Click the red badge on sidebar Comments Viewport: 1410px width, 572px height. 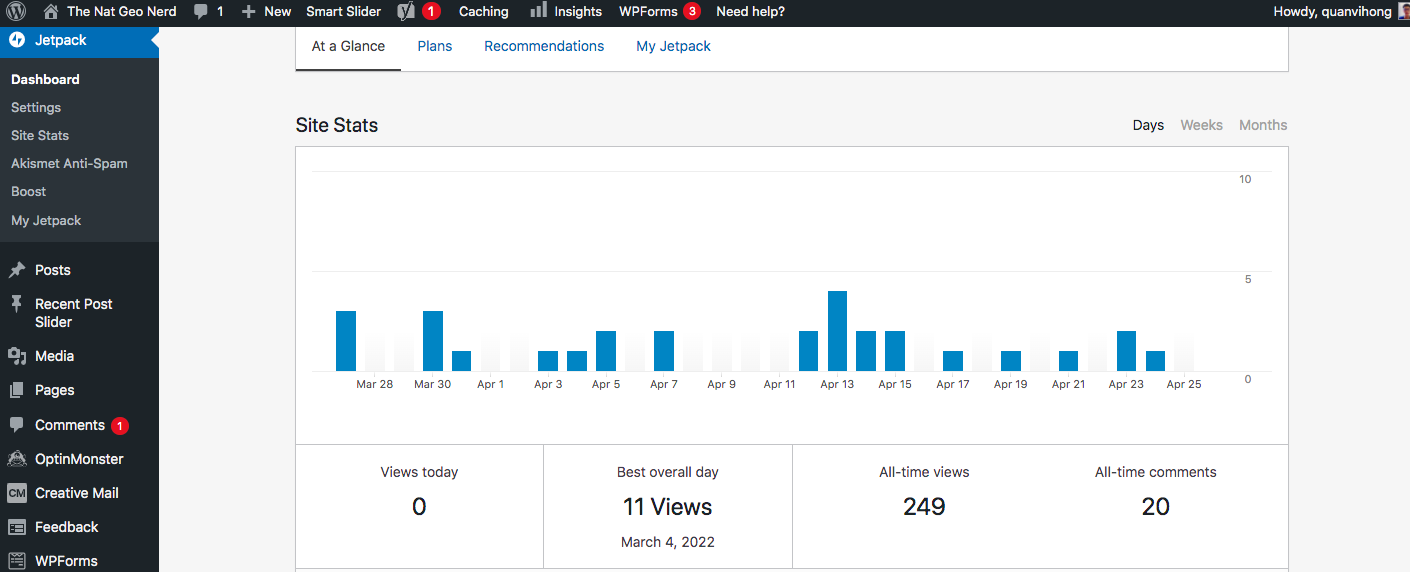[x=120, y=426]
